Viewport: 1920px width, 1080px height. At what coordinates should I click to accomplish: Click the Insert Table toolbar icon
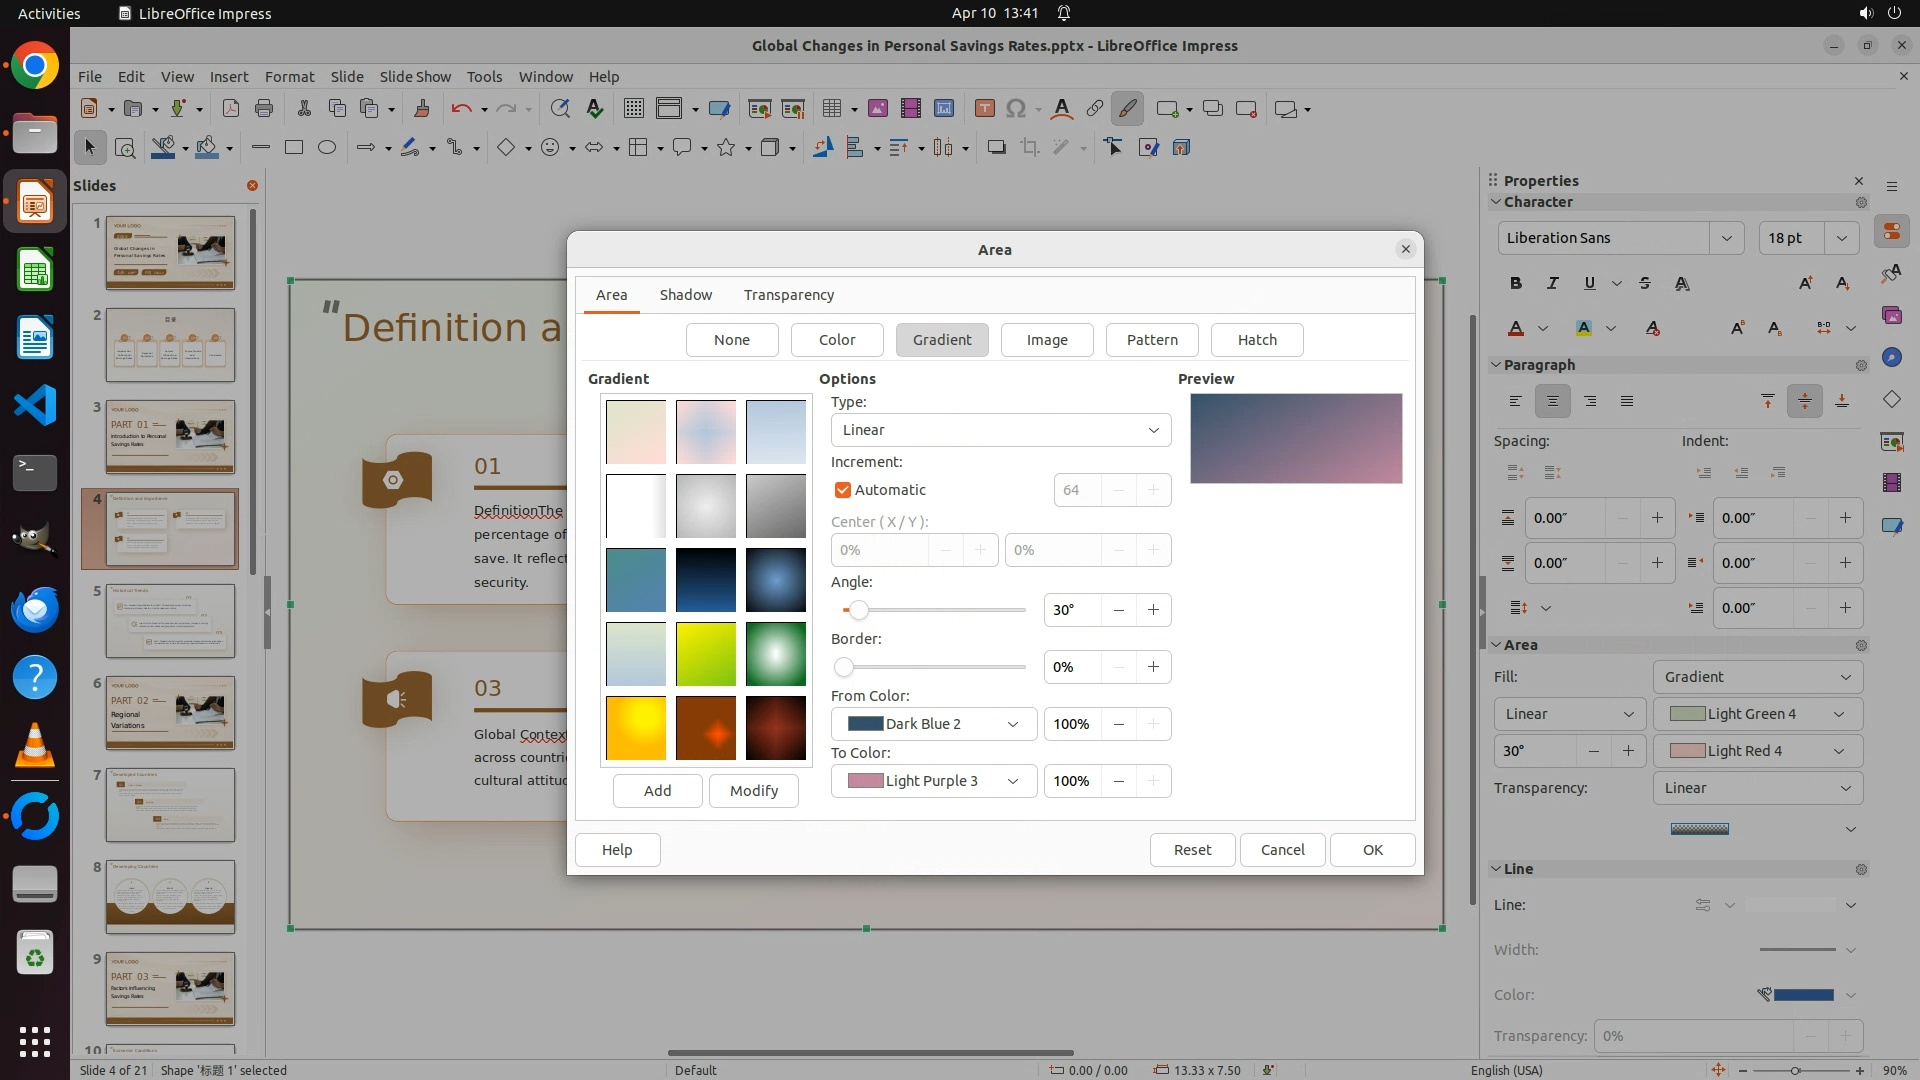pos(831,109)
